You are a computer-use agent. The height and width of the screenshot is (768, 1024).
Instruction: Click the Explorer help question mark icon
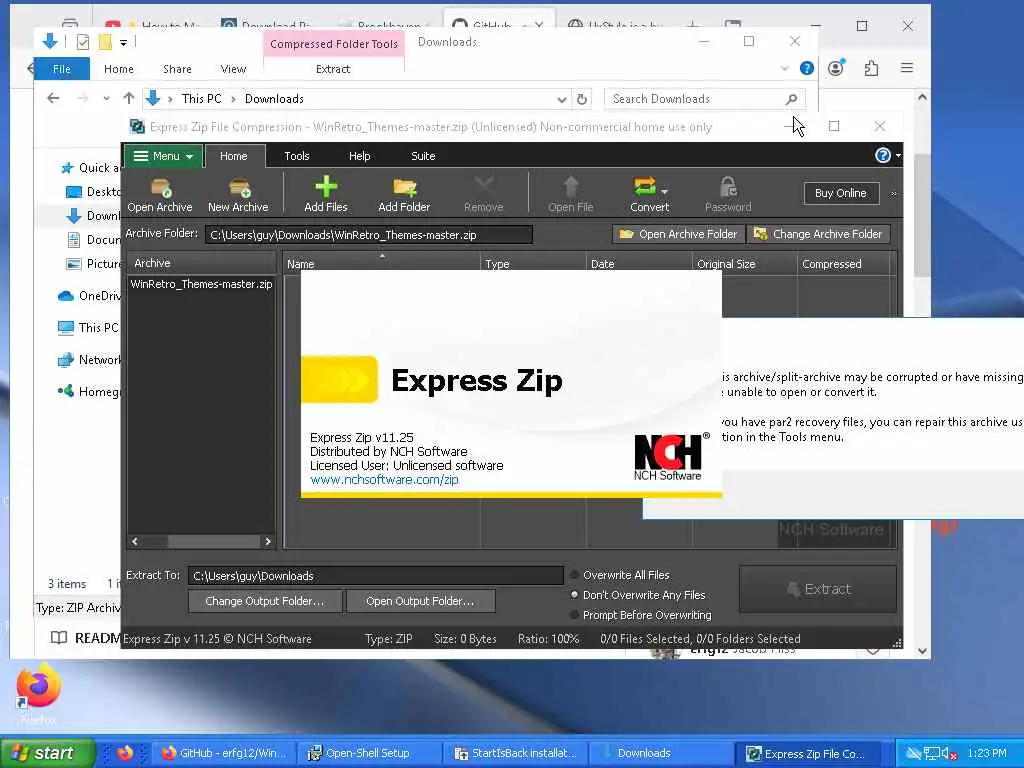point(807,68)
